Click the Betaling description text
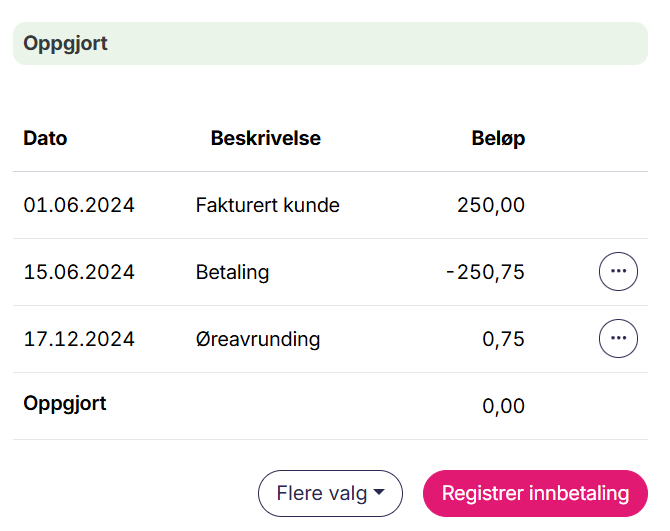The height and width of the screenshot is (531, 670). (x=232, y=272)
